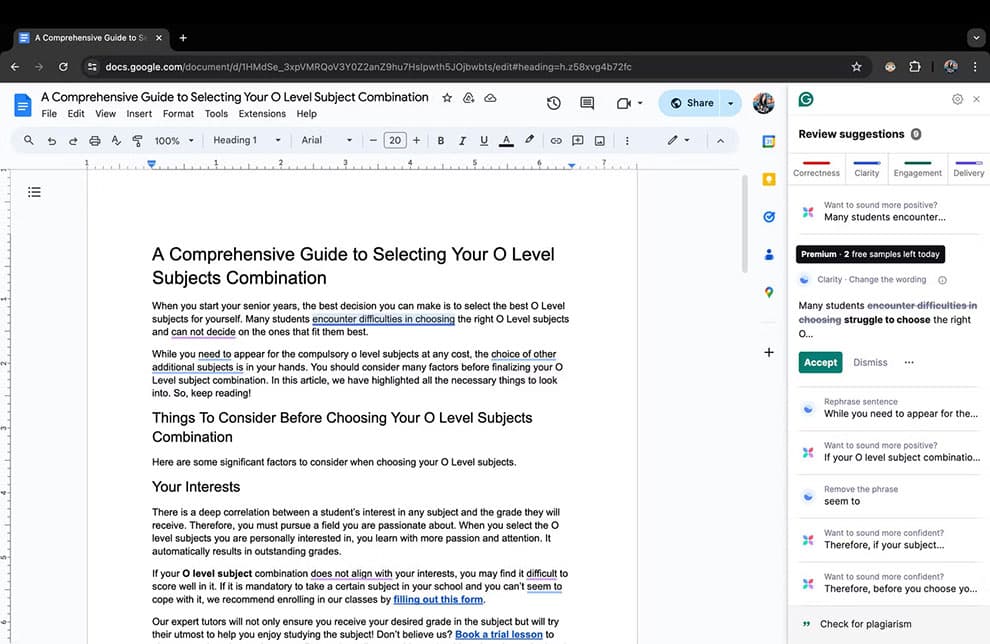Open the 'filling out this form' link

(438, 599)
